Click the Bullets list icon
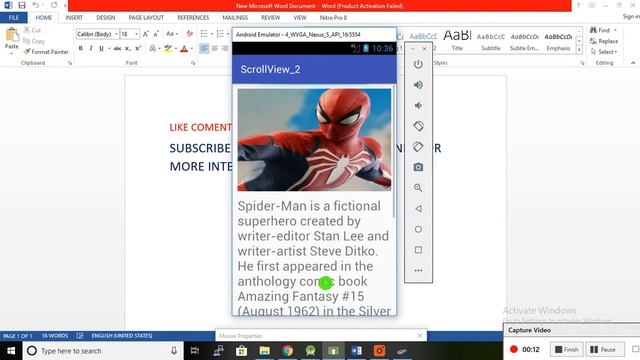Image resolution: width=640 pixels, height=360 pixels. (x=204, y=34)
